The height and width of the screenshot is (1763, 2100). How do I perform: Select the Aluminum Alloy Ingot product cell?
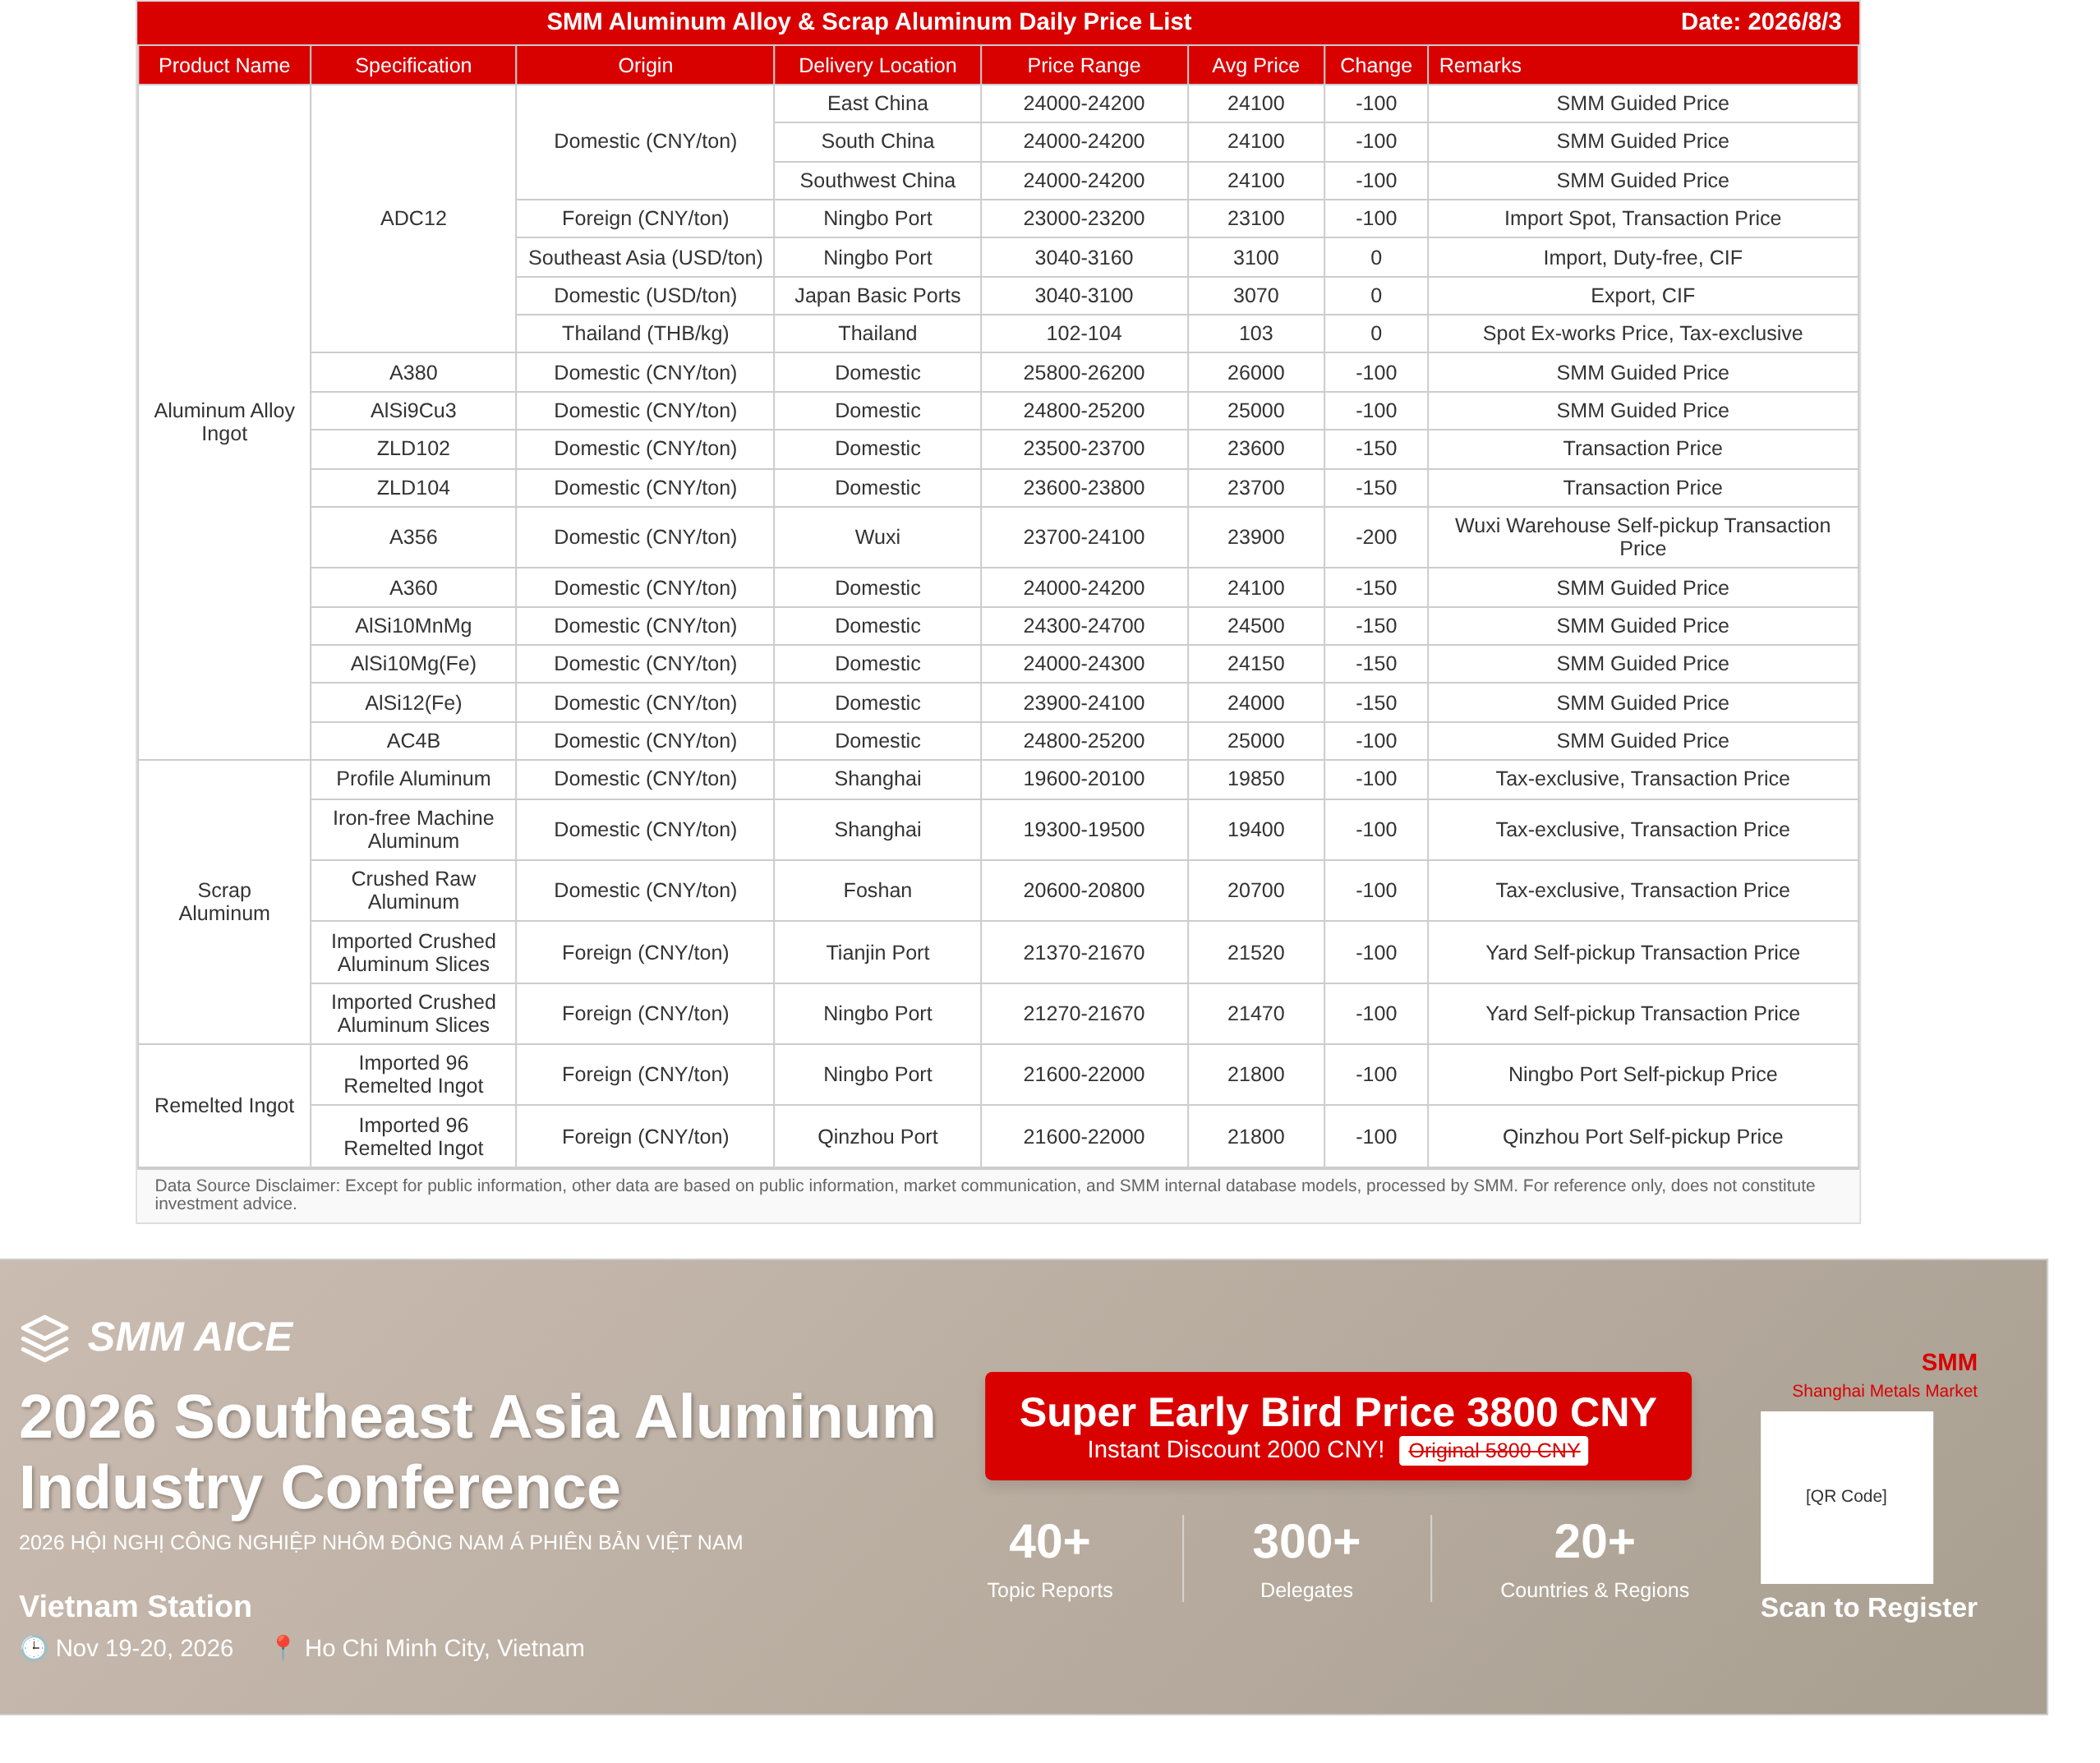(224, 422)
